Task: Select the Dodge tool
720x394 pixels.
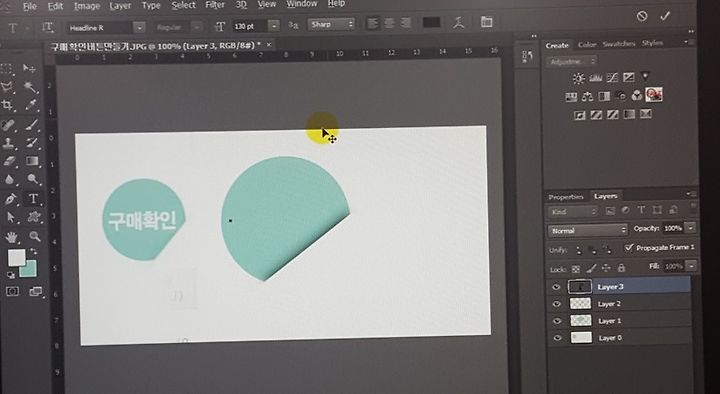Action: tap(33, 179)
